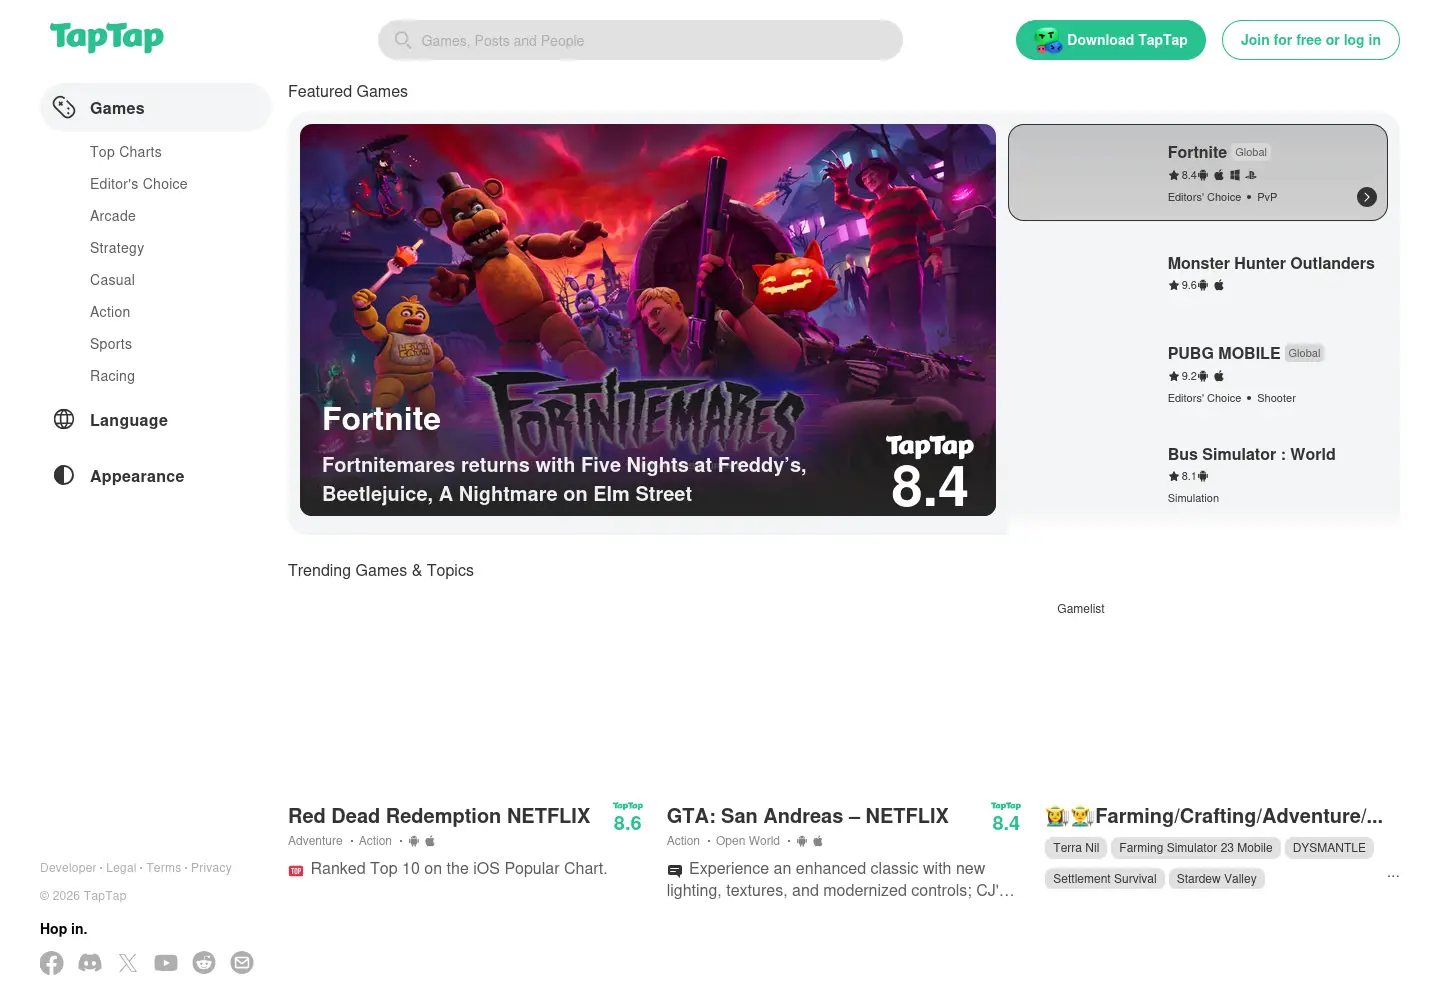Click the TapTap logo in header
Viewport: 1440px width, 1000px height.
pyautogui.click(x=107, y=37)
